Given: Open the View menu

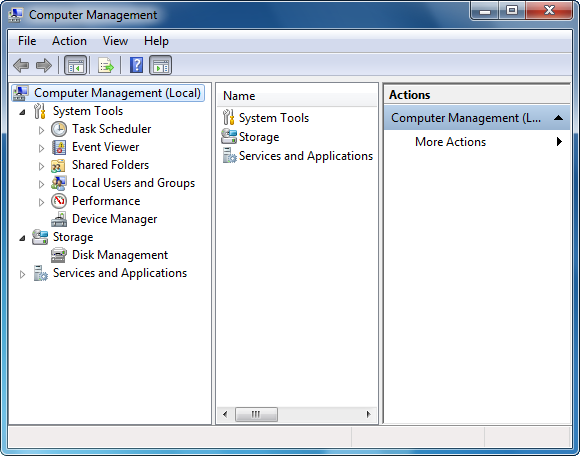Looking at the screenshot, I should 115,41.
